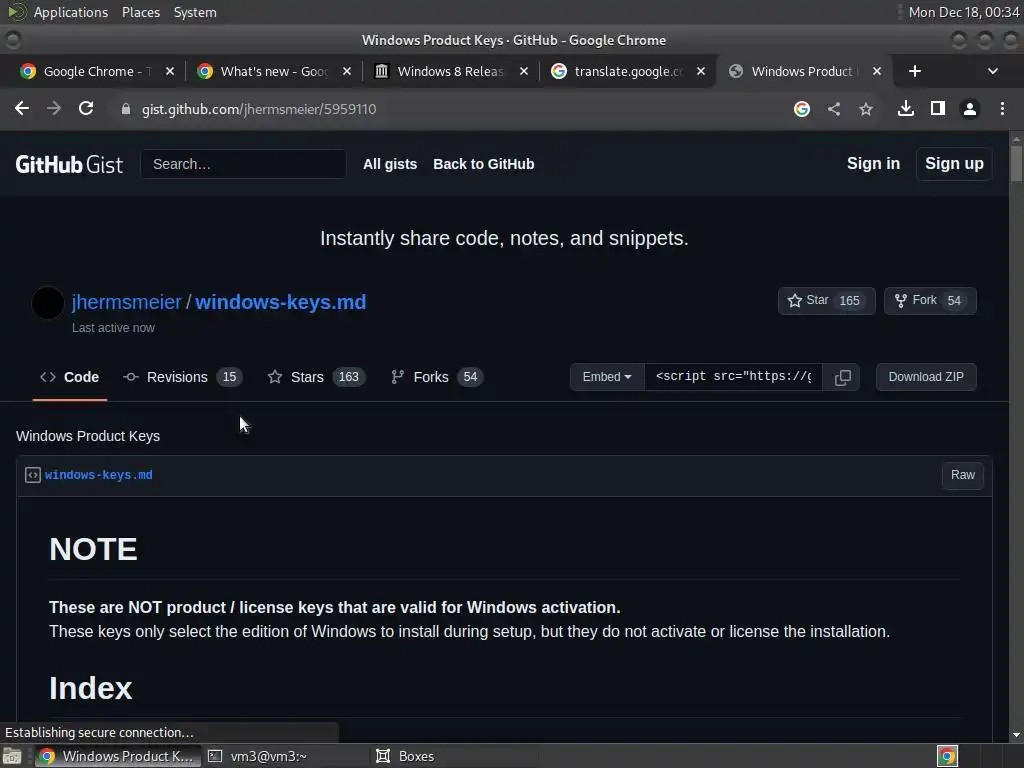The height and width of the screenshot is (768, 1024).
Task: Click the page vertical scrollbar thumb
Action: tap(1016, 163)
